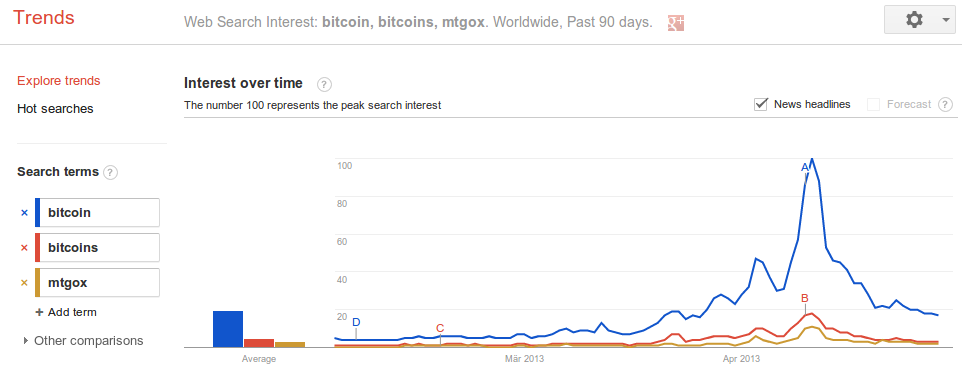Open the Trends logo link
This screenshot has height=370, width=962.
coord(44,18)
